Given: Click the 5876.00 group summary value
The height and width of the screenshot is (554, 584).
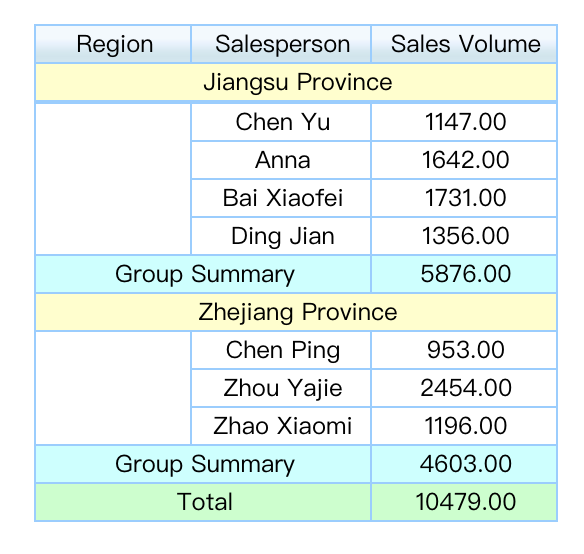Looking at the screenshot, I should point(464,274).
